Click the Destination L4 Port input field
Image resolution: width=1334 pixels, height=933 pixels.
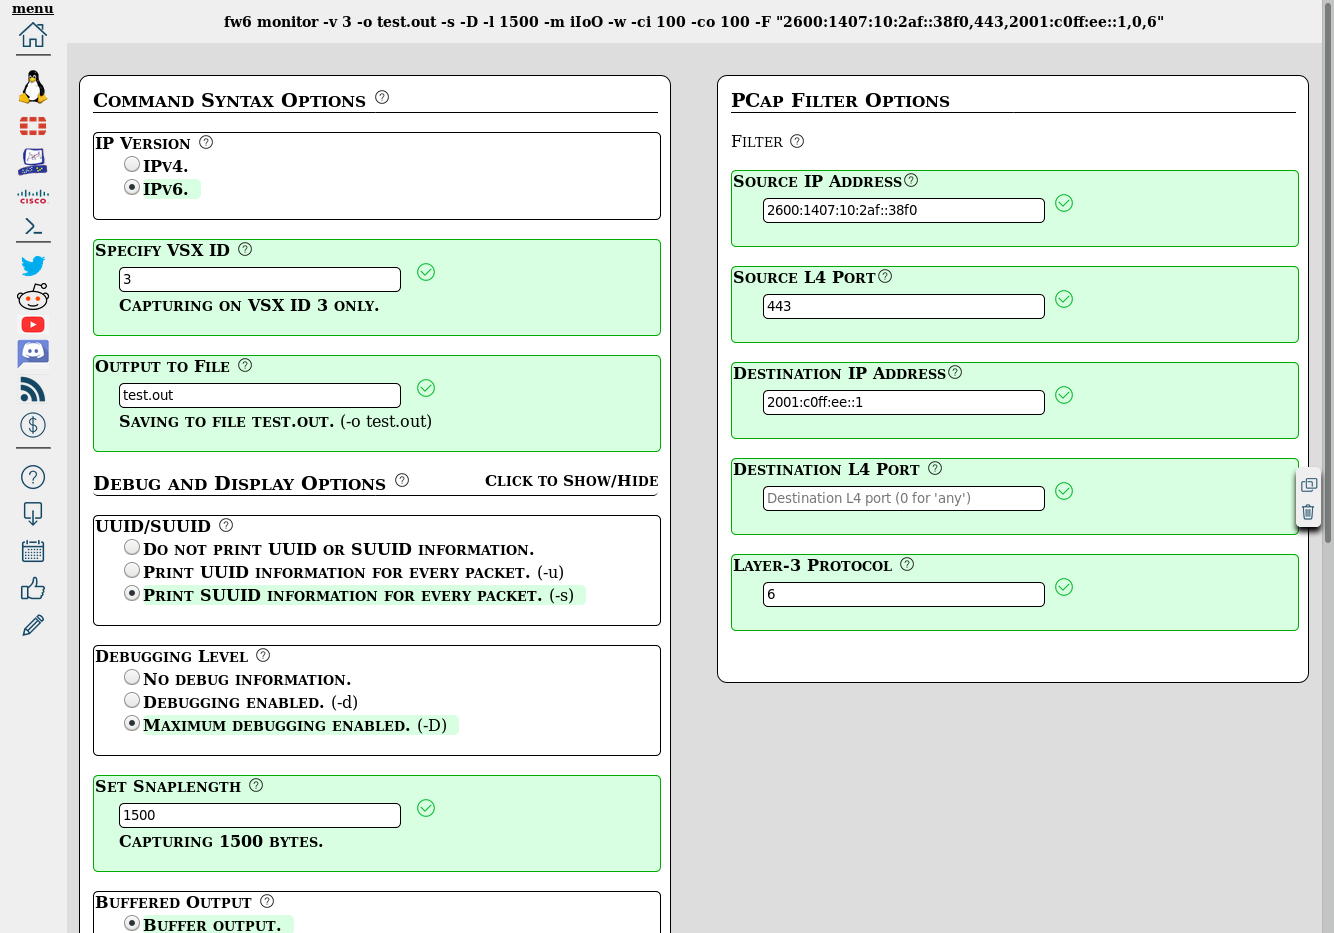point(903,498)
